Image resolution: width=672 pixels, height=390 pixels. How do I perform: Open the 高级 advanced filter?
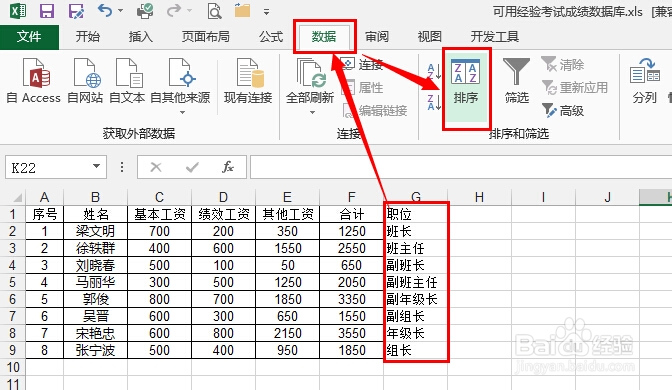pos(563,111)
